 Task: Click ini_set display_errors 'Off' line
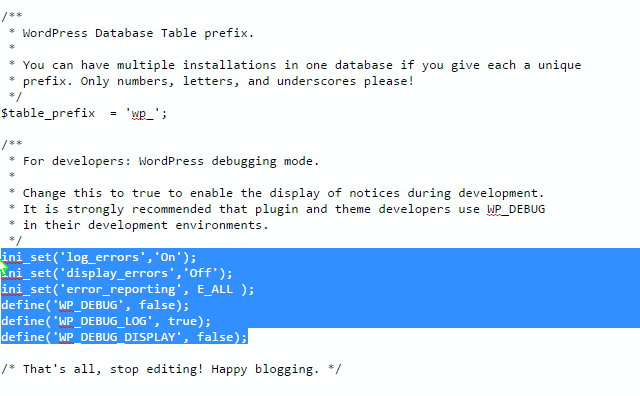(117, 273)
